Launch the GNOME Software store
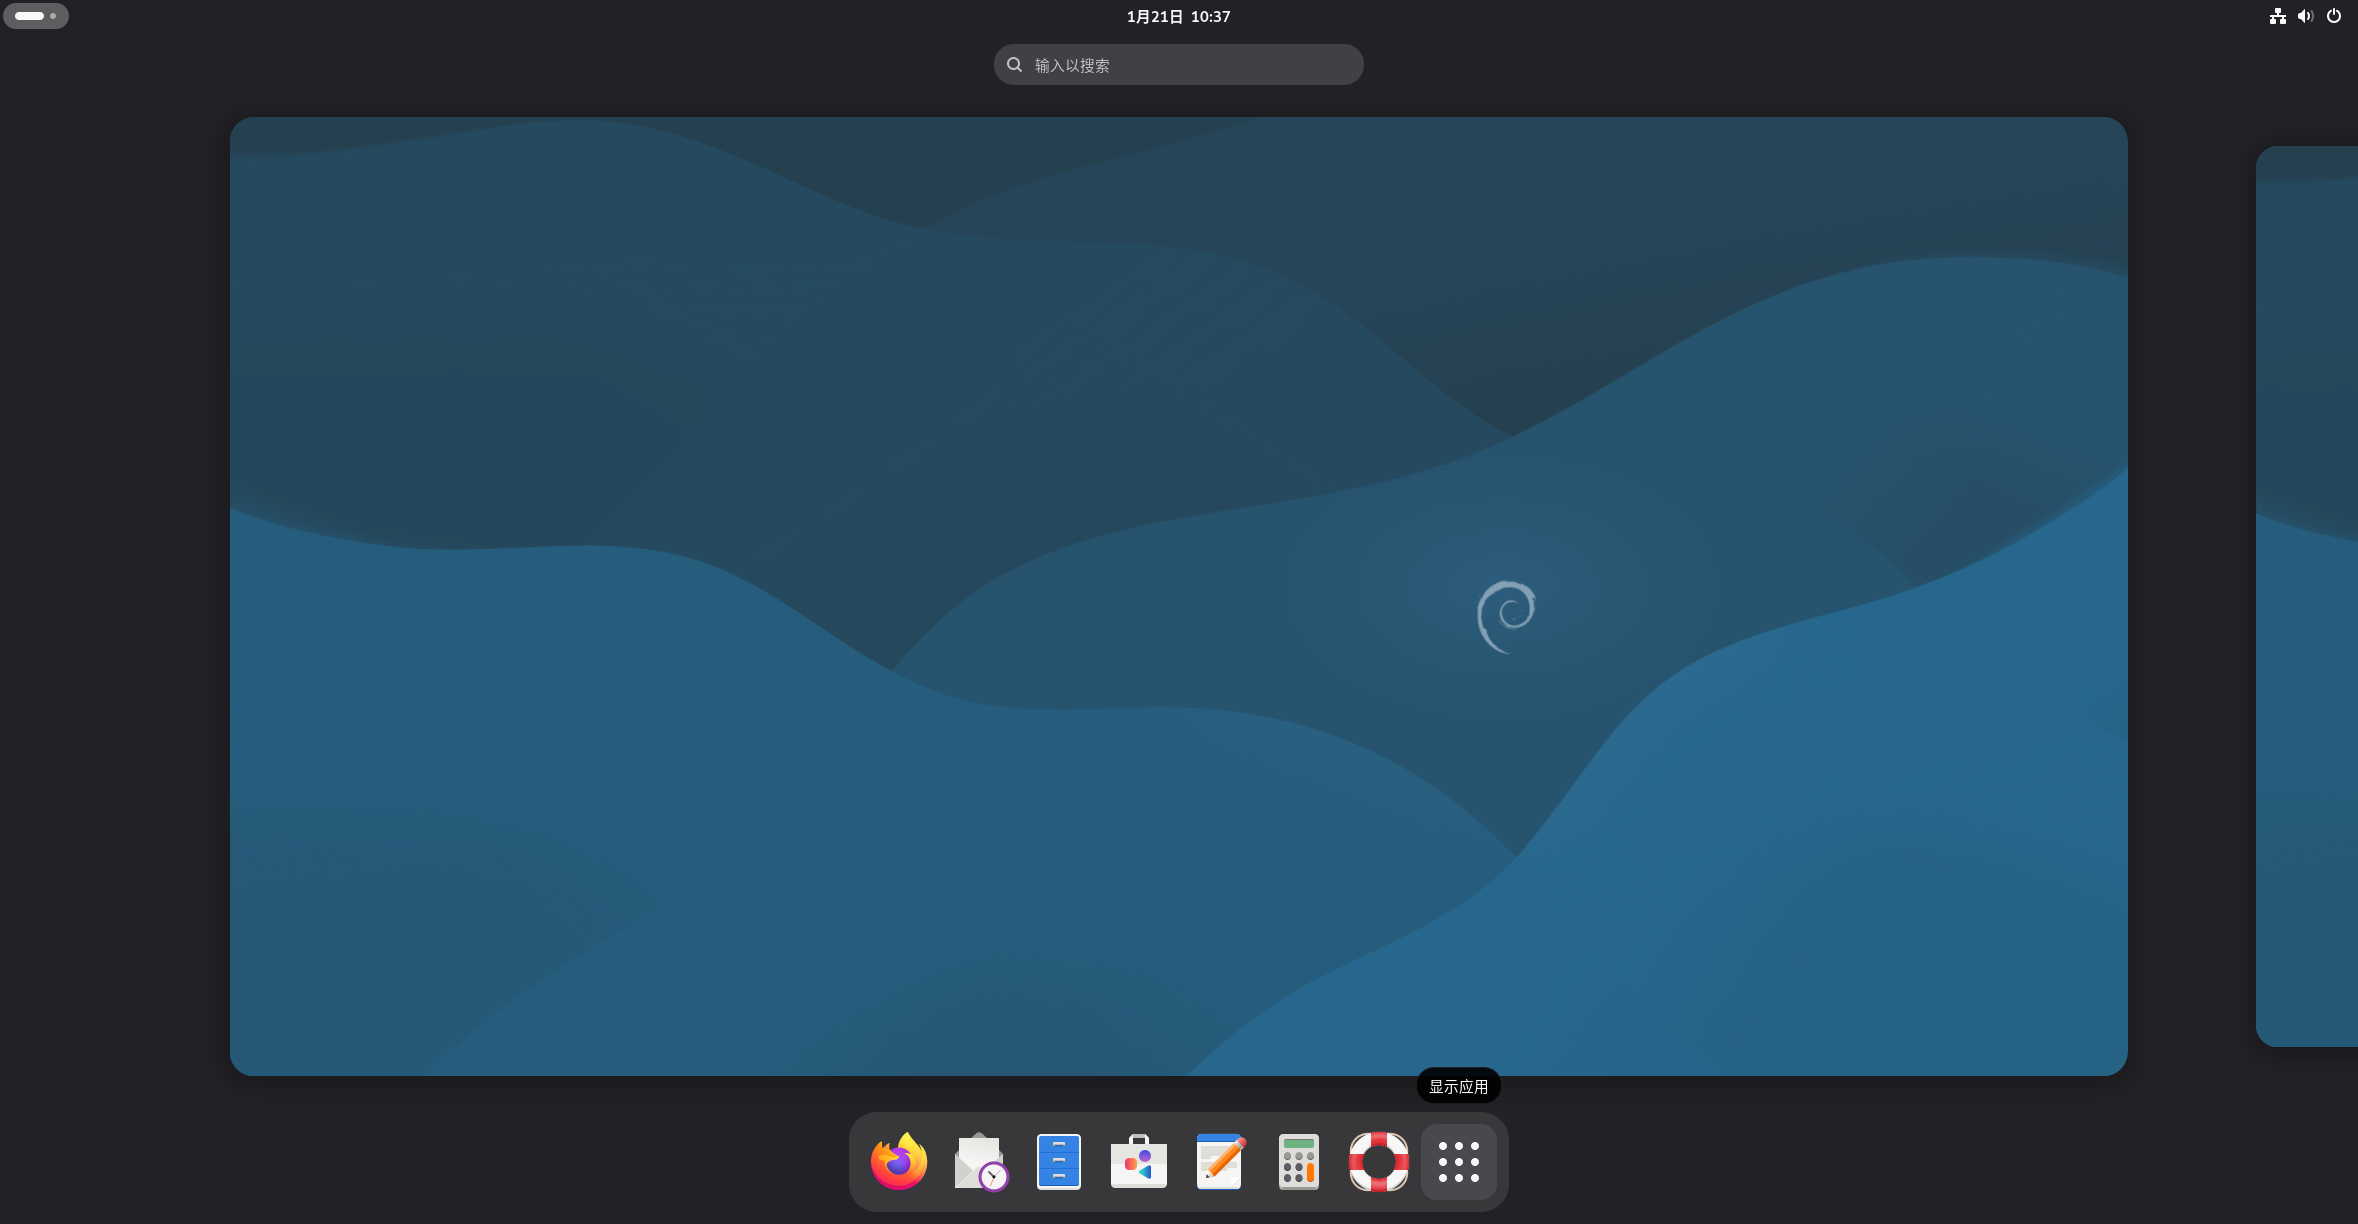Image resolution: width=2358 pixels, height=1224 pixels. click(x=1138, y=1162)
